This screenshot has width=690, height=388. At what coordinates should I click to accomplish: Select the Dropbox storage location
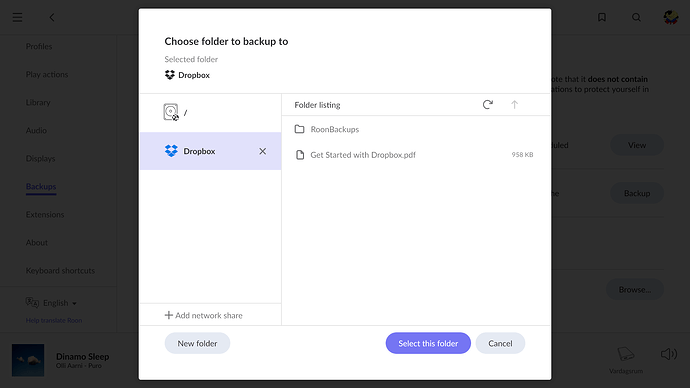click(x=210, y=151)
